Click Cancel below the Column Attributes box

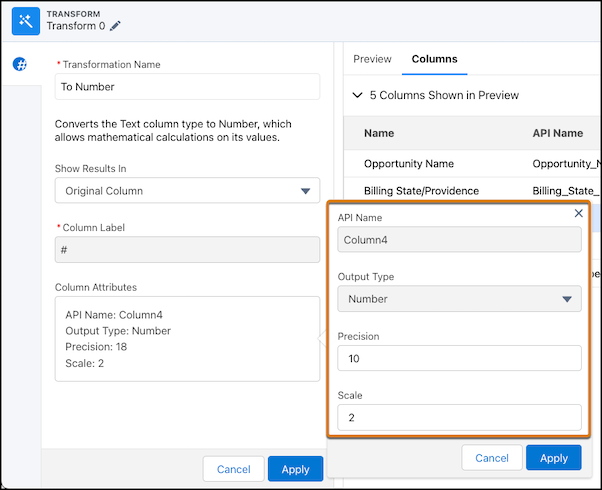[x=233, y=469]
